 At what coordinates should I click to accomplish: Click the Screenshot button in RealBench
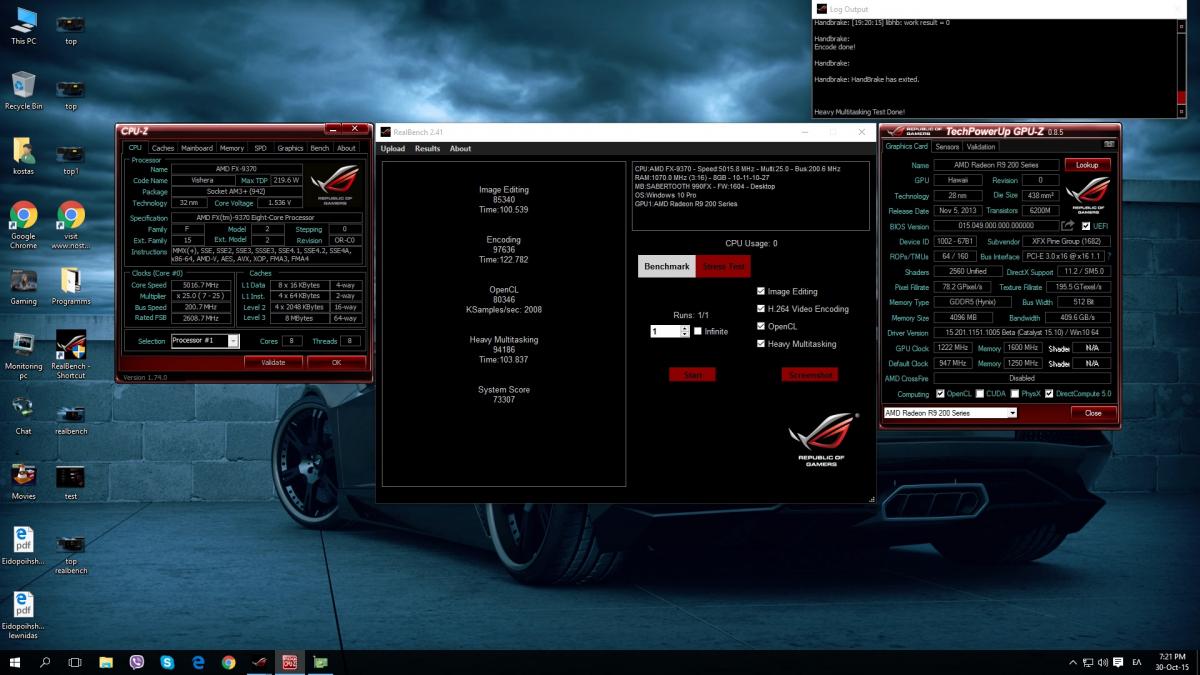pos(810,375)
